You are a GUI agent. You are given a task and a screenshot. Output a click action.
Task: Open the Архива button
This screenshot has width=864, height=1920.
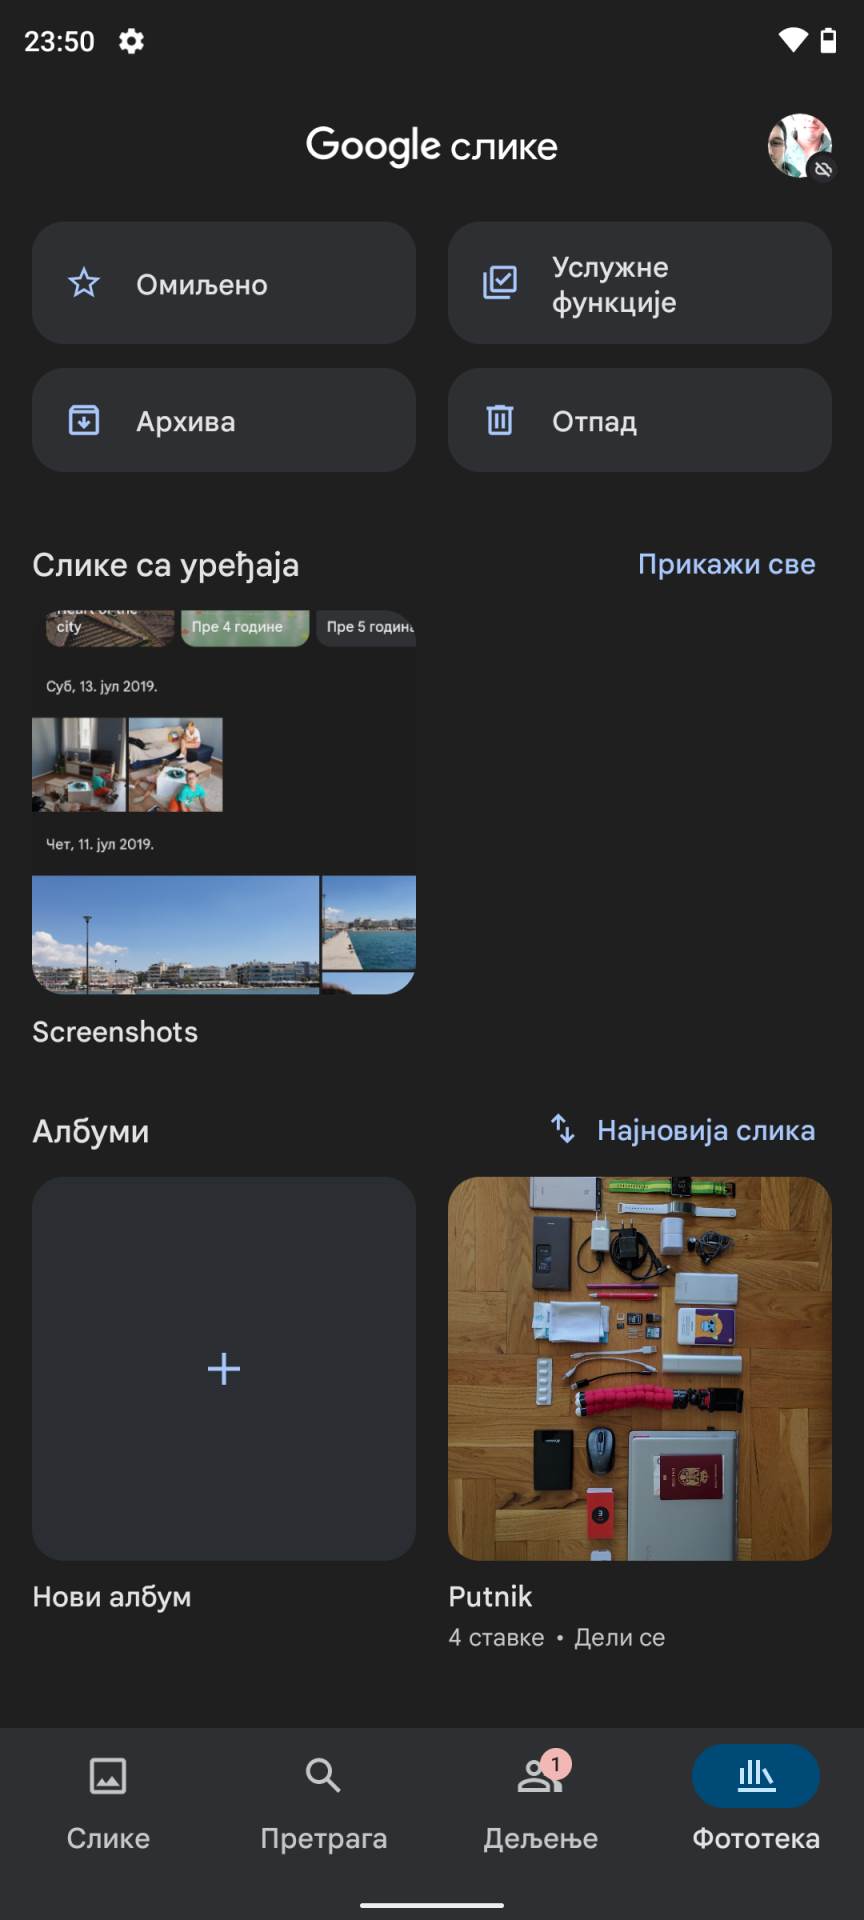pos(224,420)
